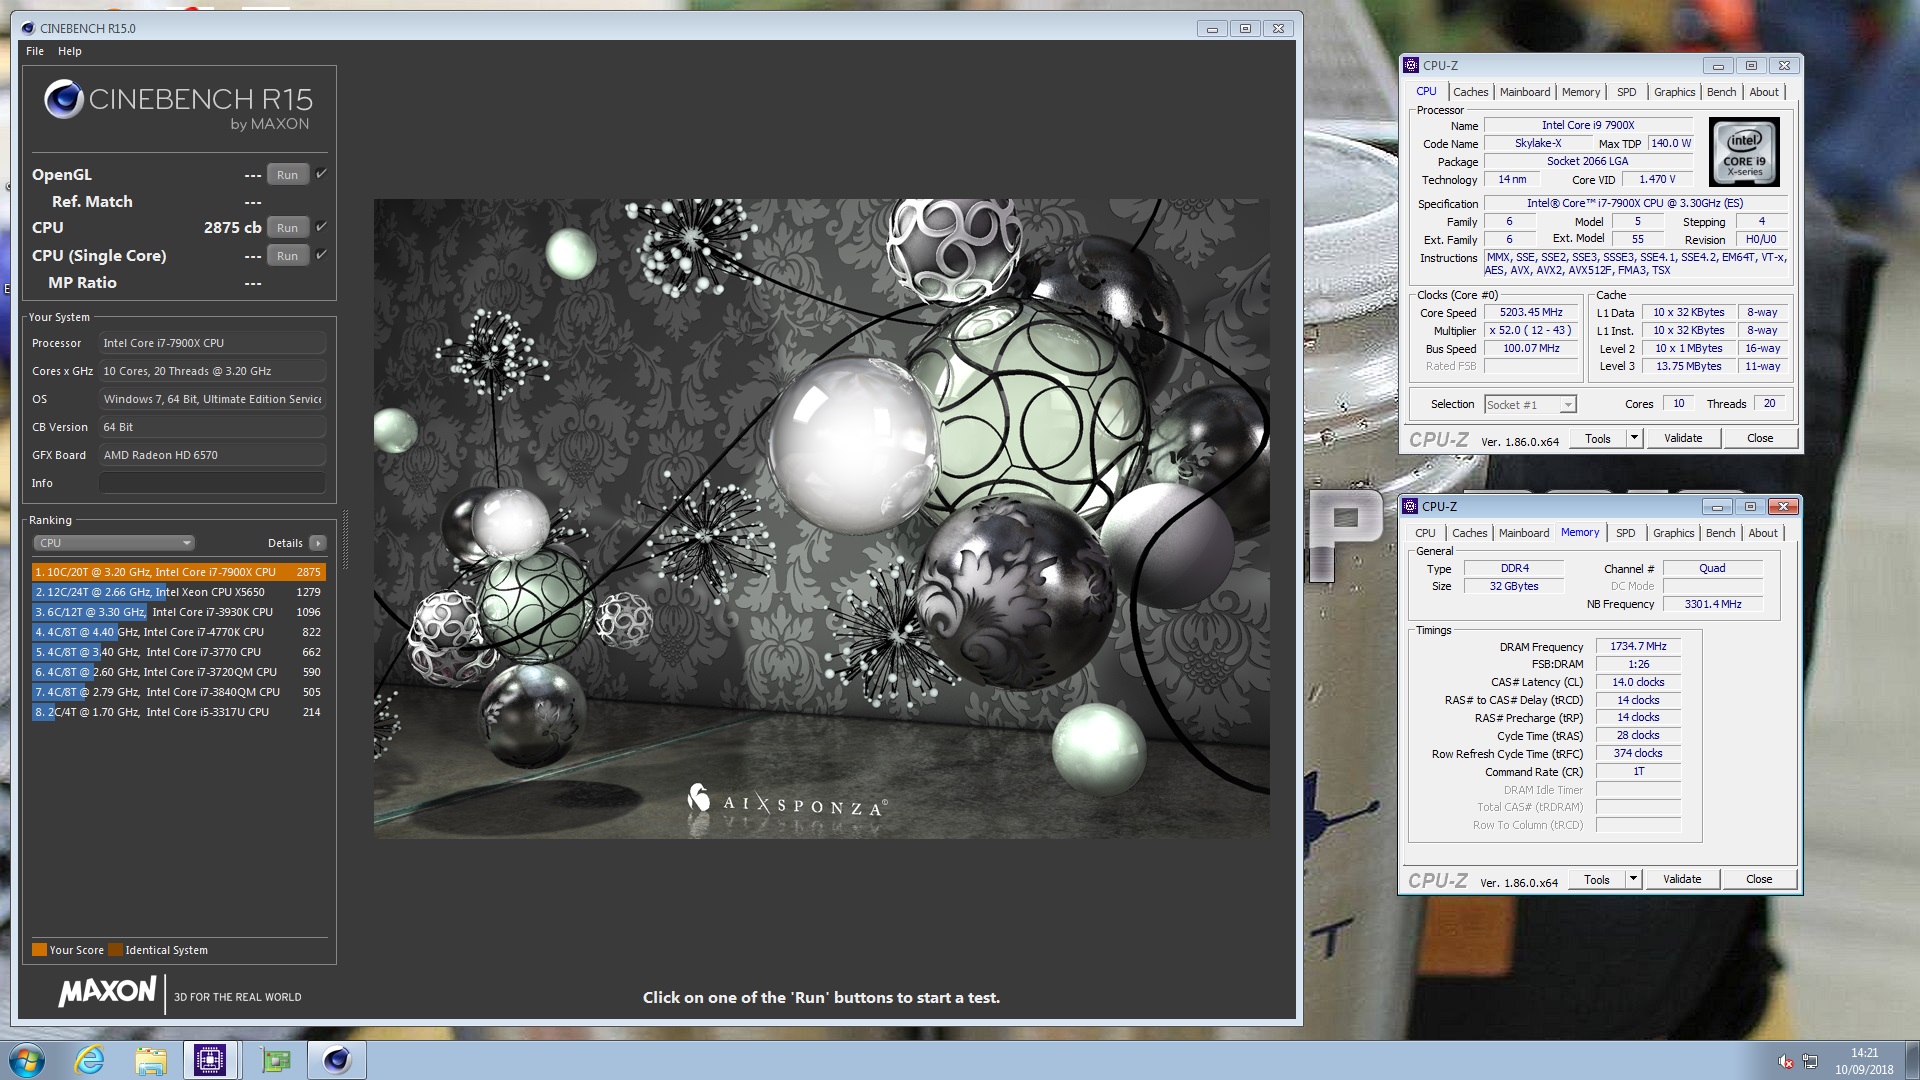Select ranking entry Core i7-3840QM

(x=178, y=692)
